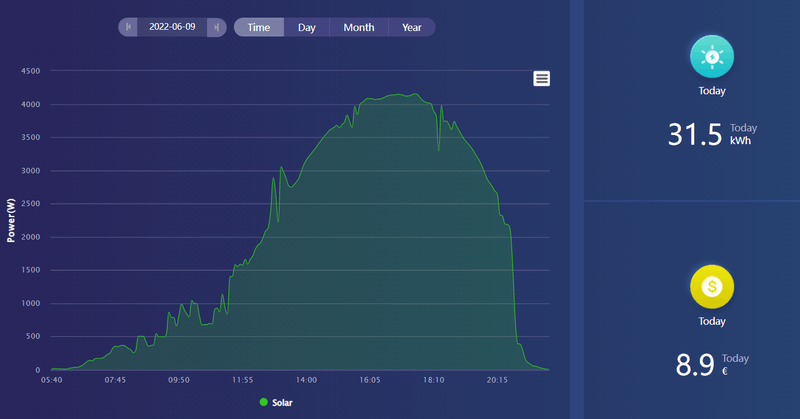Click the 09:50 time axis label
This screenshot has height=419, width=800.
point(179,380)
